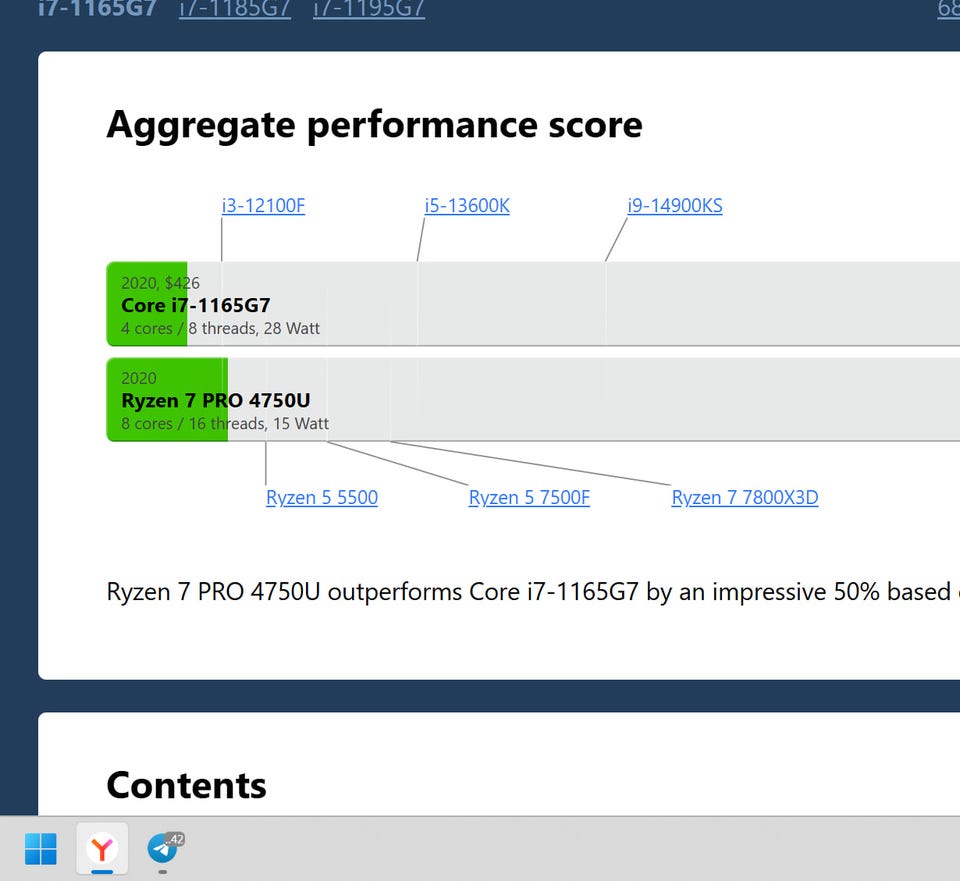The height and width of the screenshot is (881, 960).
Task: Switch to the Yandex Browser taskbar icon
Action: pyautogui.click(x=102, y=849)
